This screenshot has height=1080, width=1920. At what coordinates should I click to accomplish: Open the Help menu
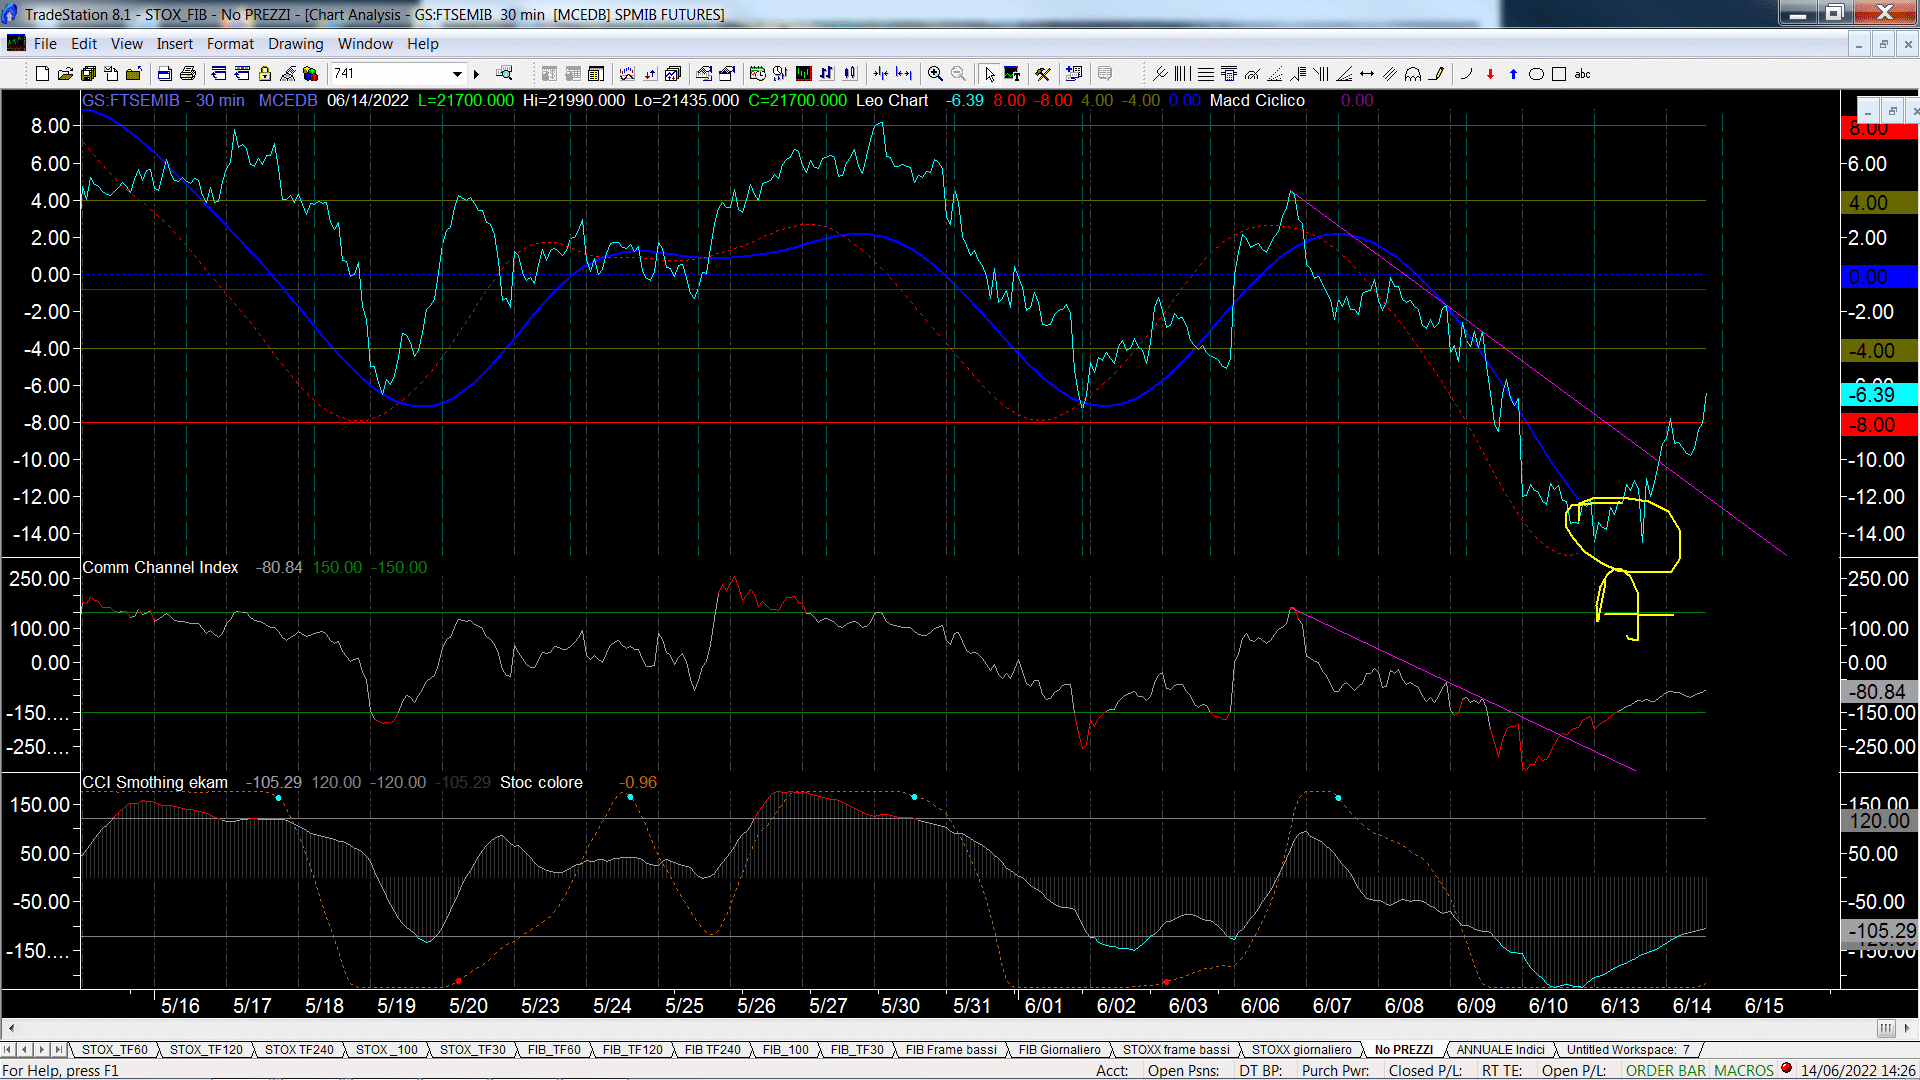pyautogui.click(x=422, y=44)
